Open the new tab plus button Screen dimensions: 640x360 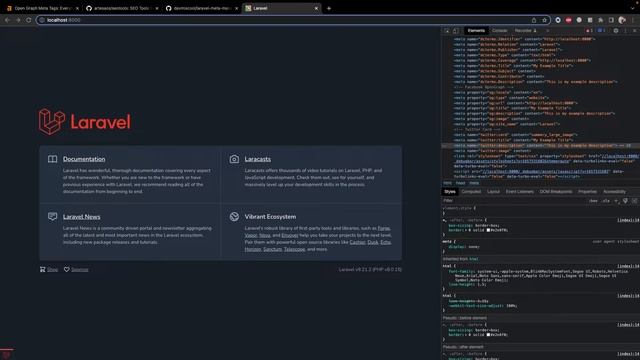click(329, 8)
